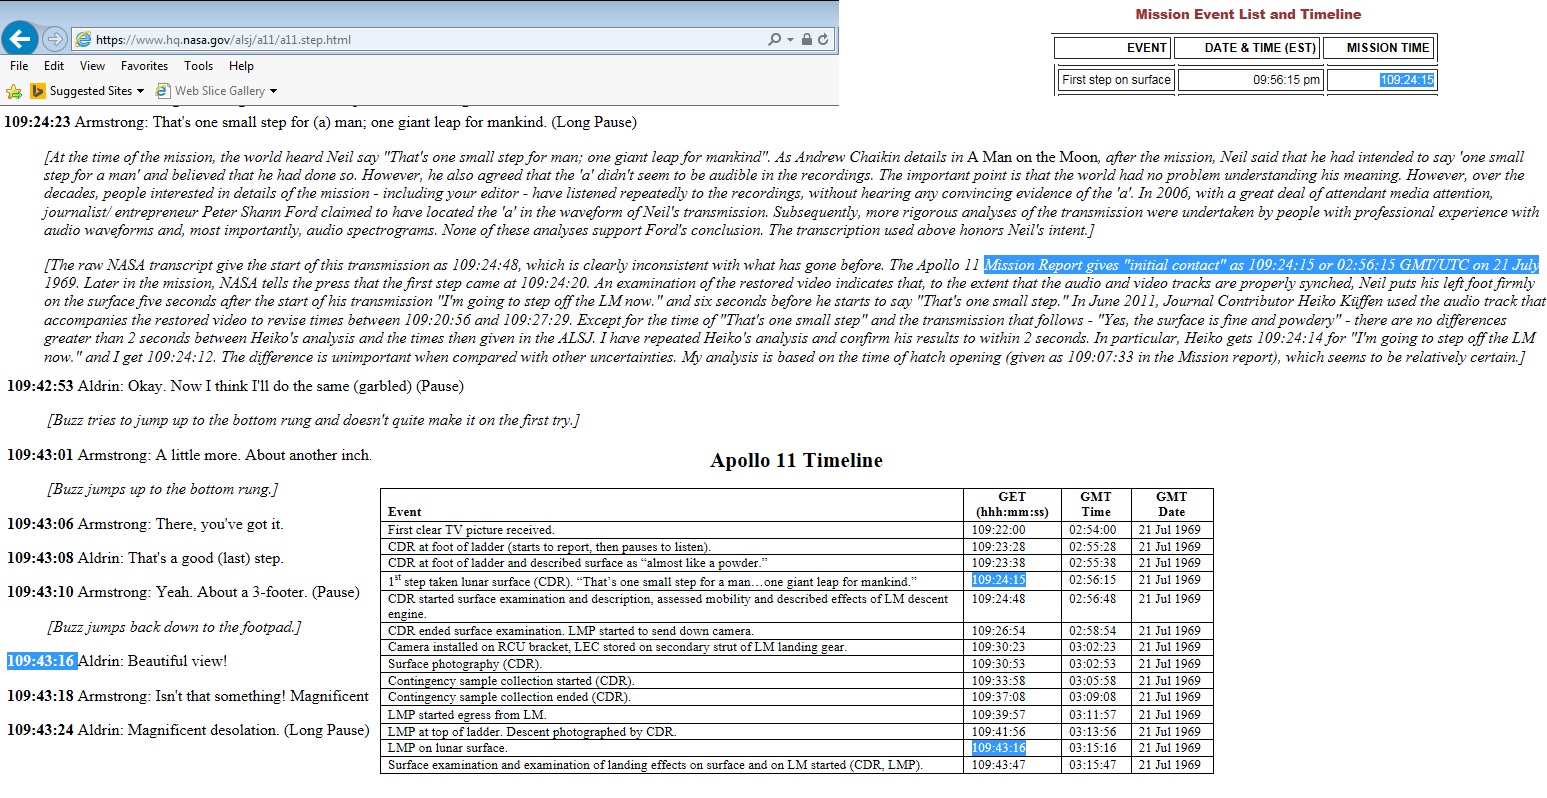Click the Forward navigation arrow
The height and width of the screenshot is (798, 1547).
coord(56,40)
